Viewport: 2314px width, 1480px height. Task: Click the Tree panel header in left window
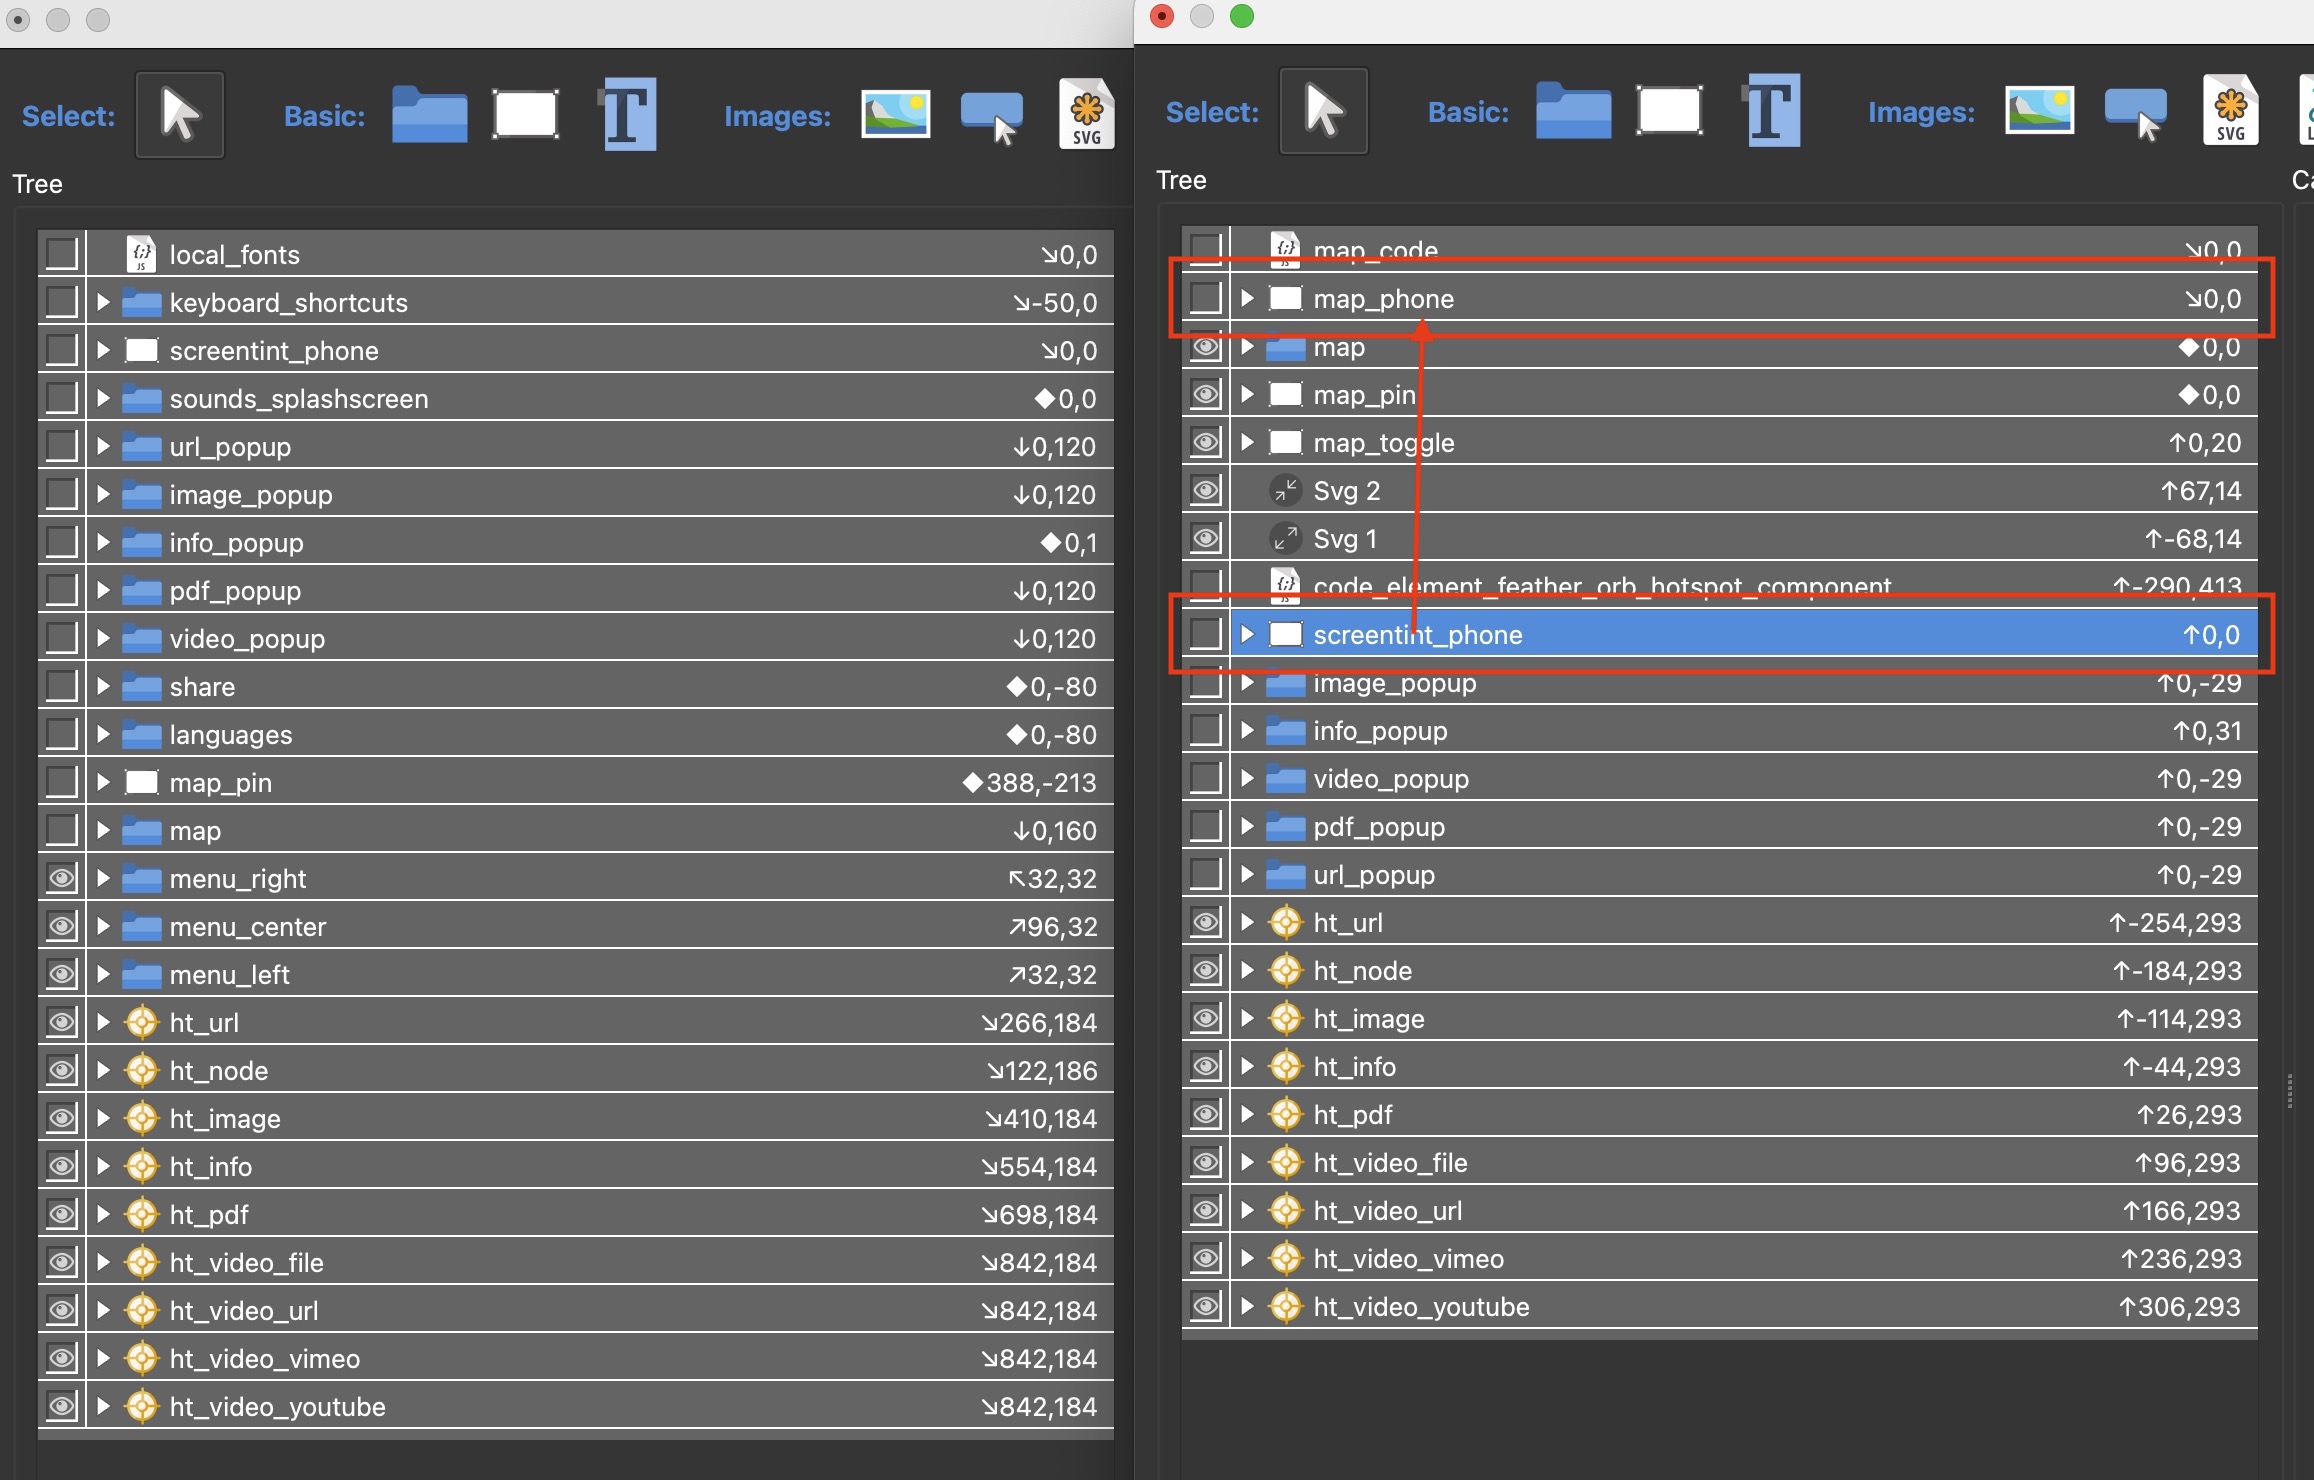pyautogui.click(x=37, y=184)
